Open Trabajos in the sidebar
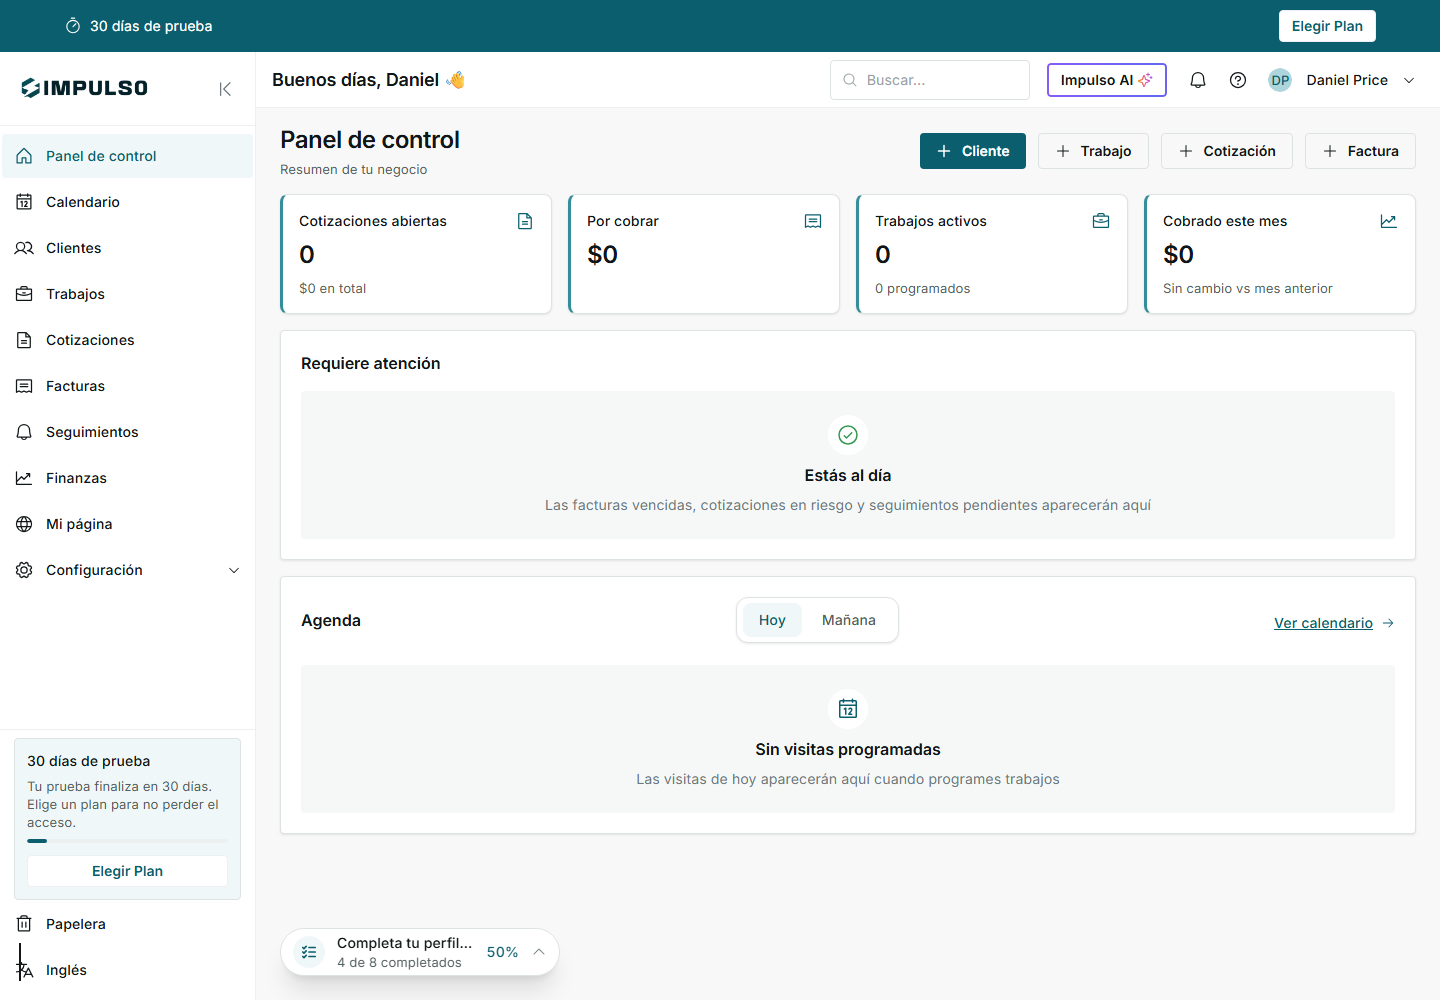 [128, 294]
